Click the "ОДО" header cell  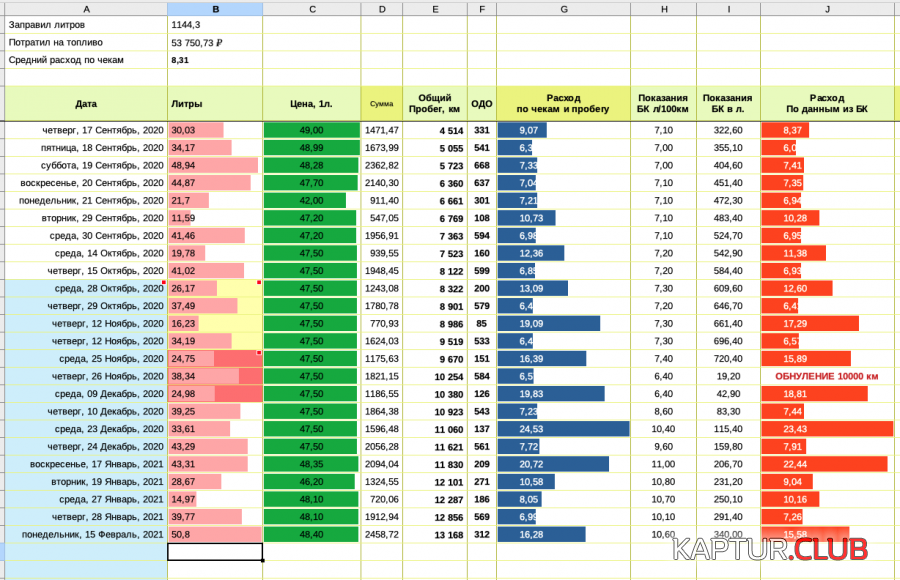point(481,103)
